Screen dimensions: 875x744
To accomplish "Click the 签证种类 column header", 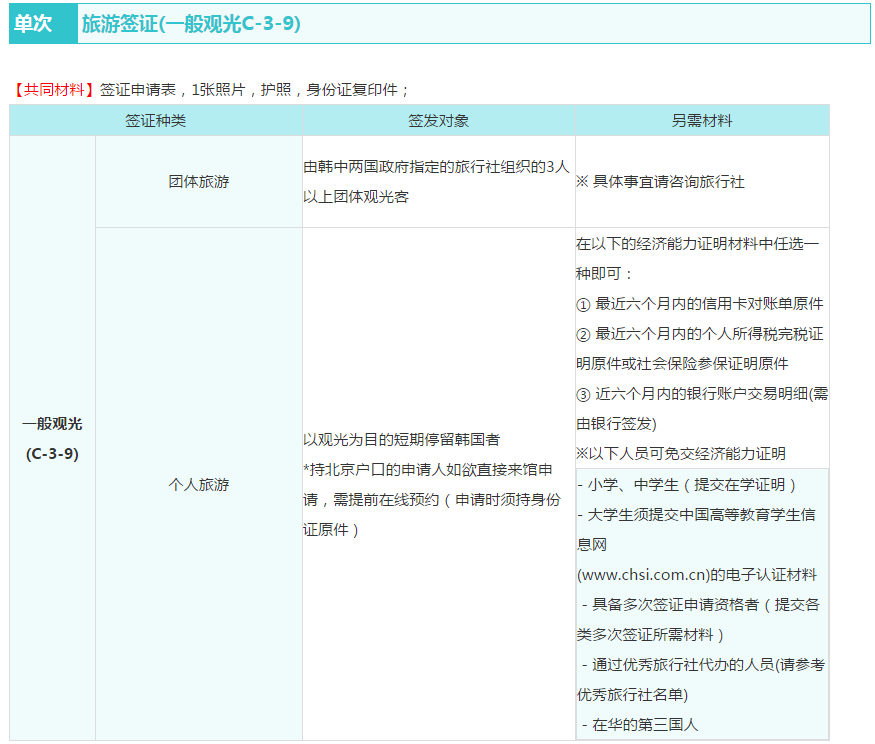I will (x=155, y=121).
